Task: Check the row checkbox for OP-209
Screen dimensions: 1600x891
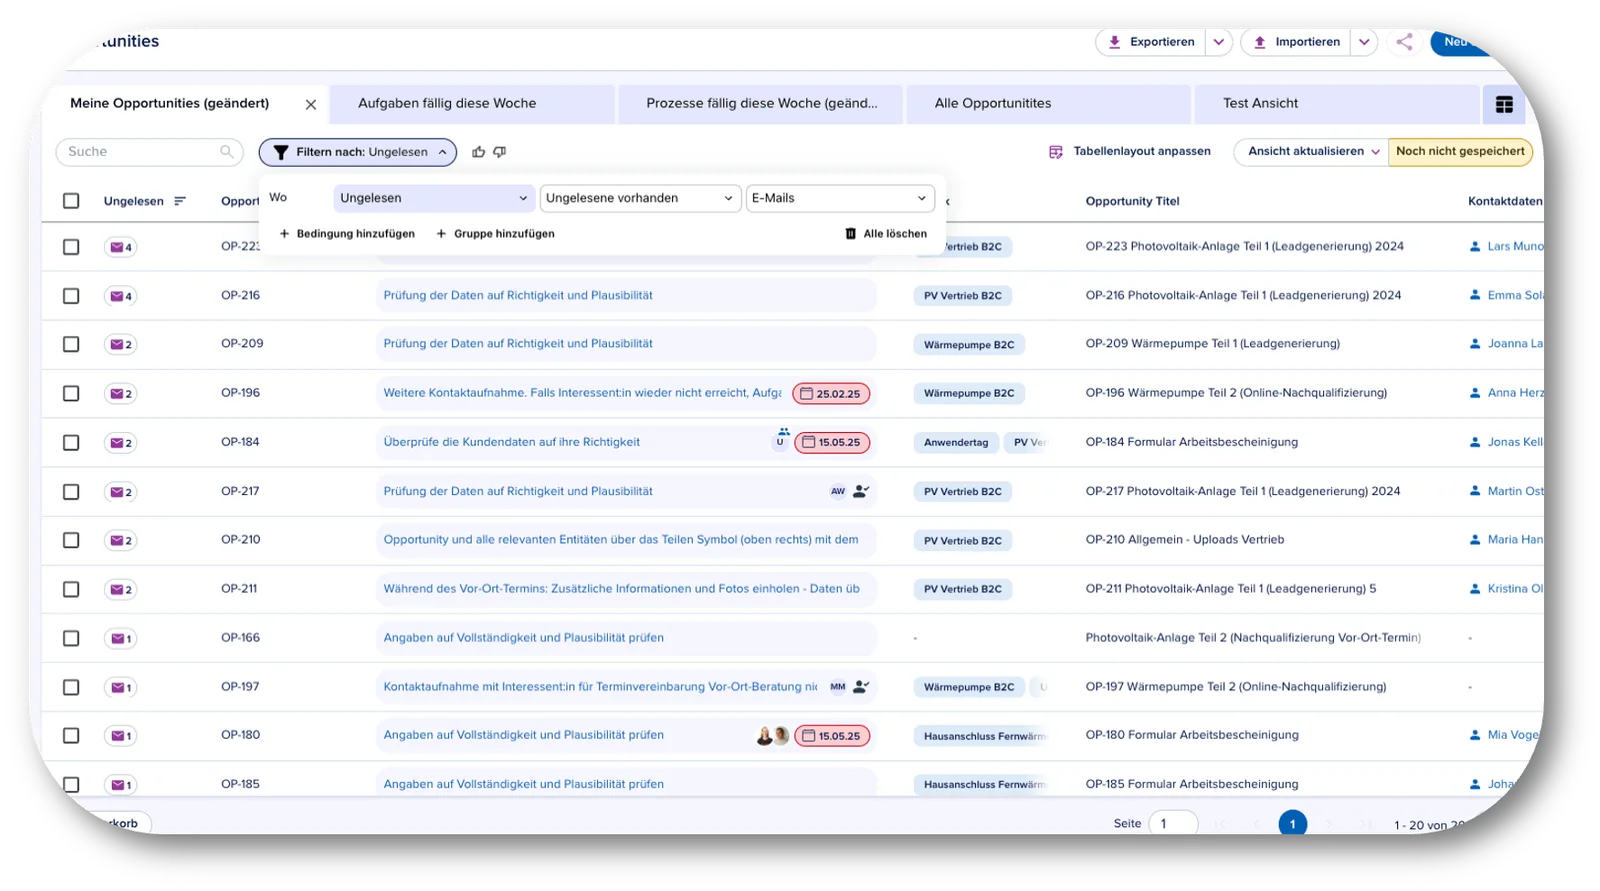Action: pyautogui.click(x=71, y=344)
